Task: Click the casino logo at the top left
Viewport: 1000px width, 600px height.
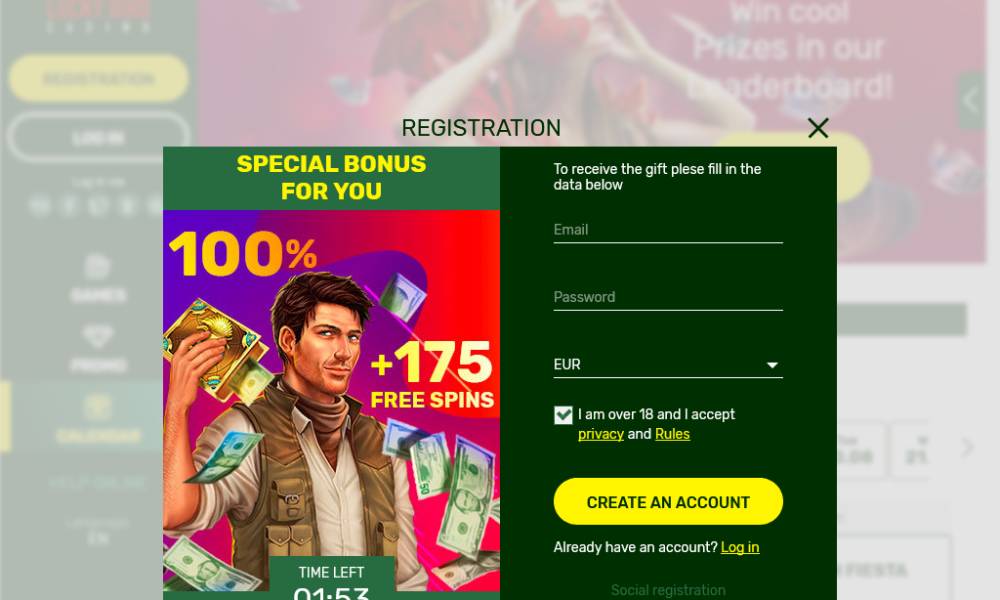Action: (98, 16)
